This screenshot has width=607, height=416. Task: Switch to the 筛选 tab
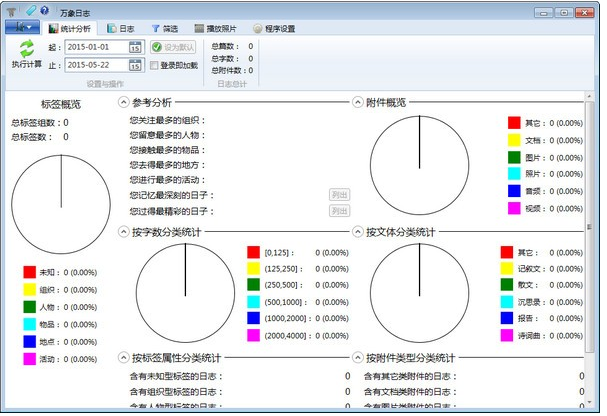pos(165,29)
